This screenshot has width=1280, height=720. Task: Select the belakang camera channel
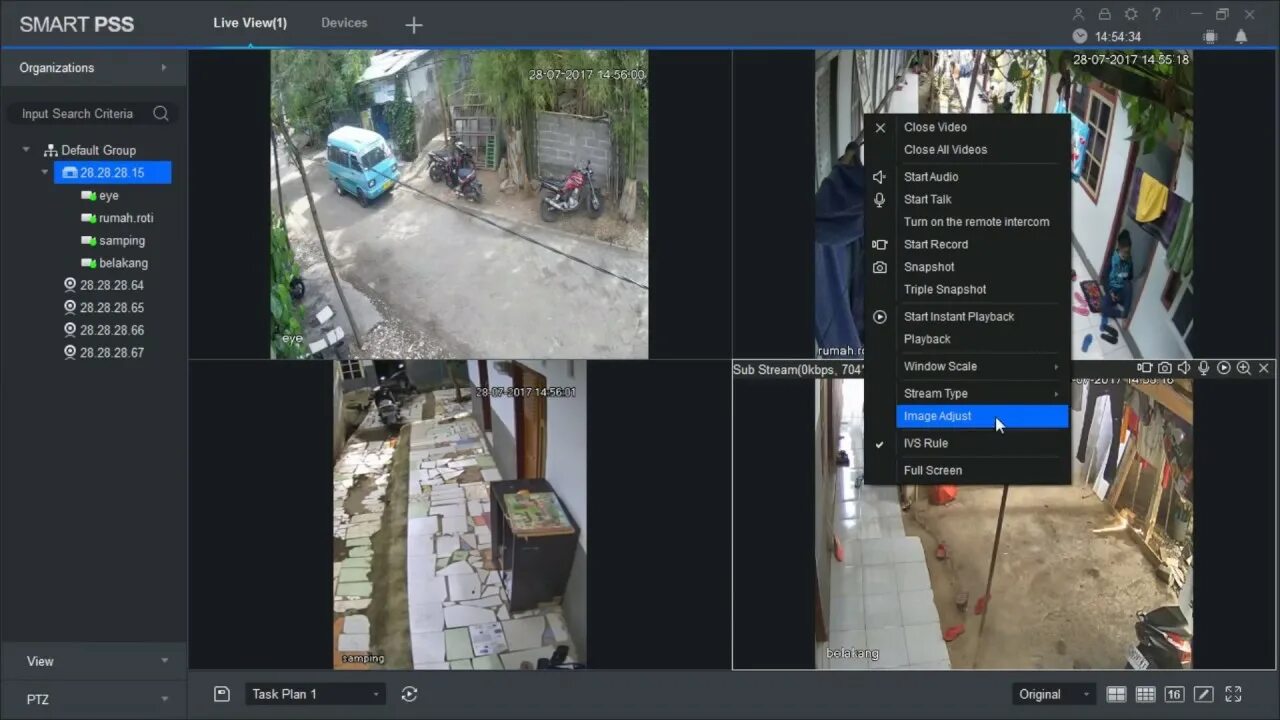[123, 263]
